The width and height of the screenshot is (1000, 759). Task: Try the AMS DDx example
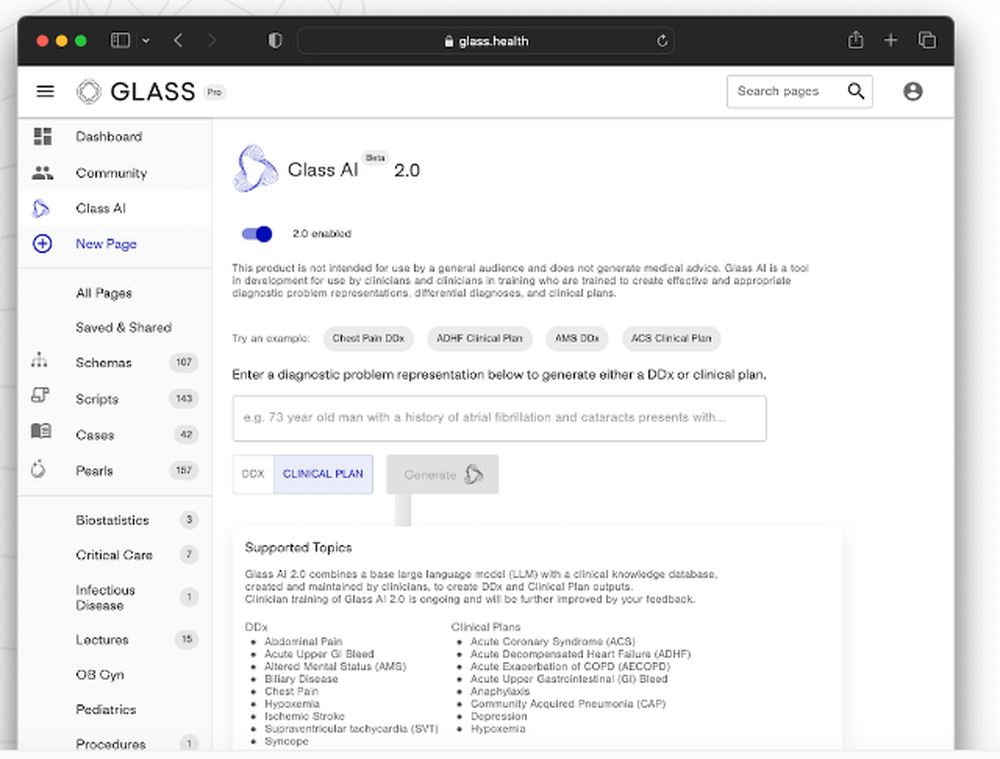577,338
